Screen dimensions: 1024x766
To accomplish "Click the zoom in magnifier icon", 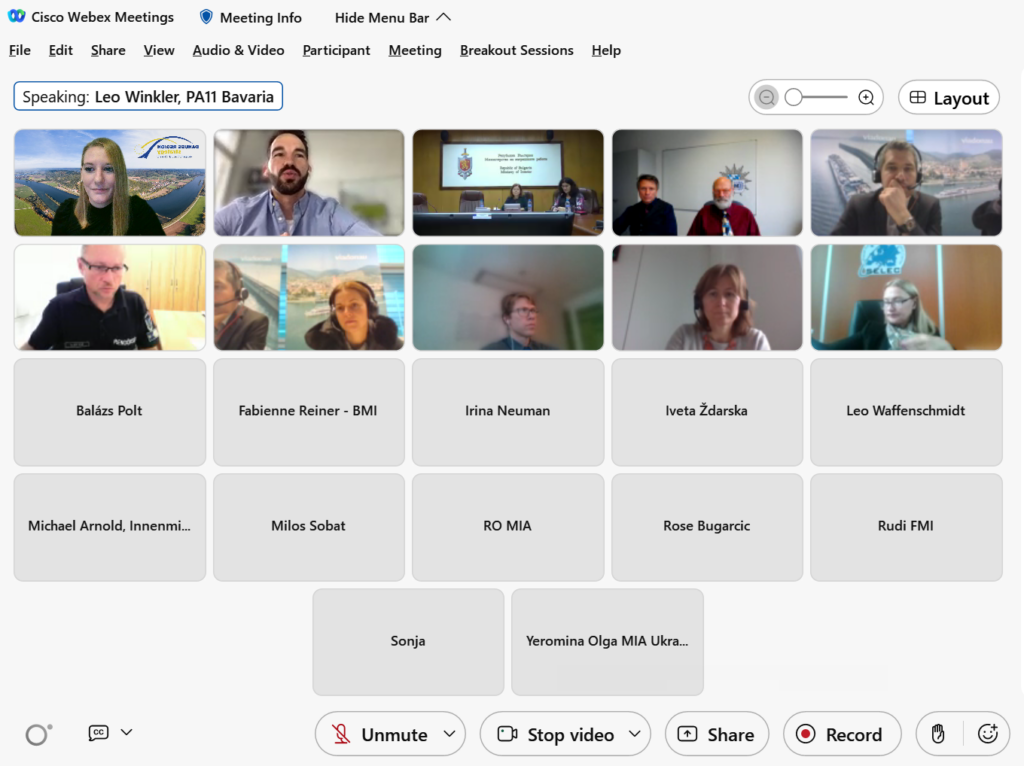I will click(x=866, y=98).
